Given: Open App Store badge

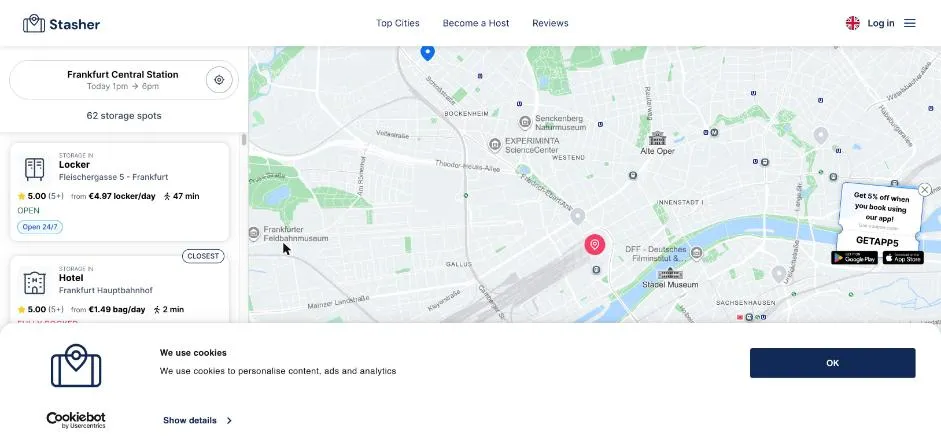Looking at the screenshot, I should [x=903, y=258].
